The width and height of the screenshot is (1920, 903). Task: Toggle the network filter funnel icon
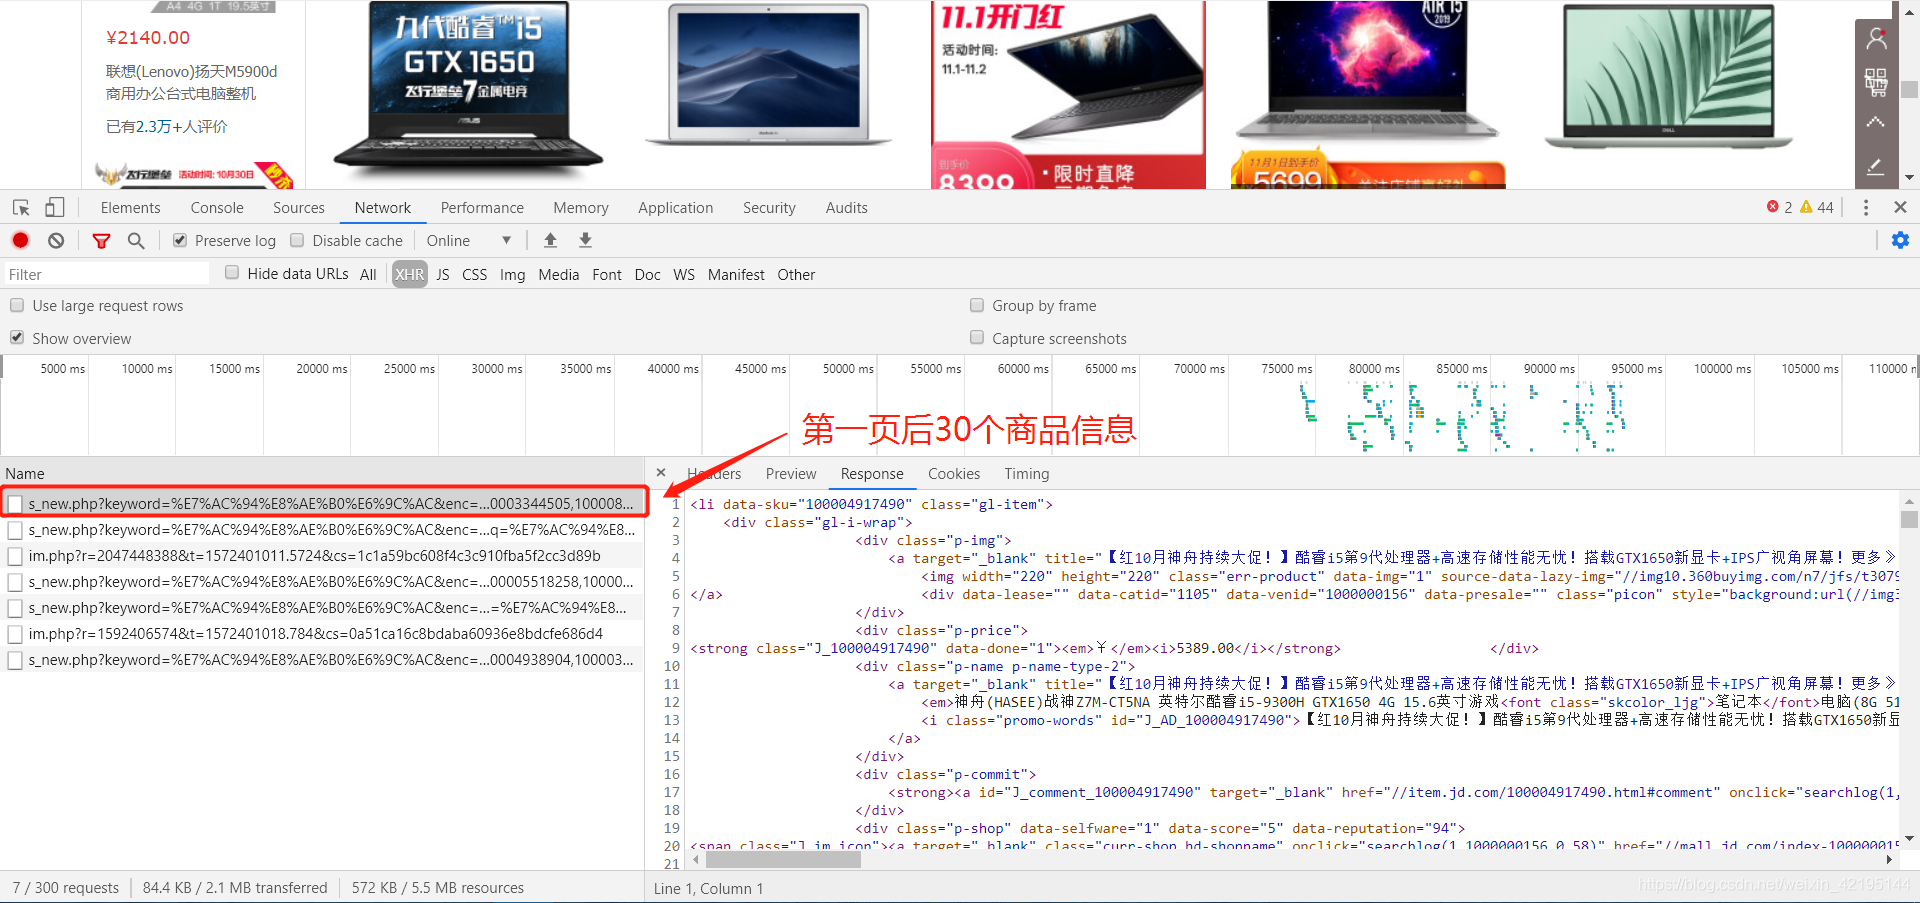point(101,240)
